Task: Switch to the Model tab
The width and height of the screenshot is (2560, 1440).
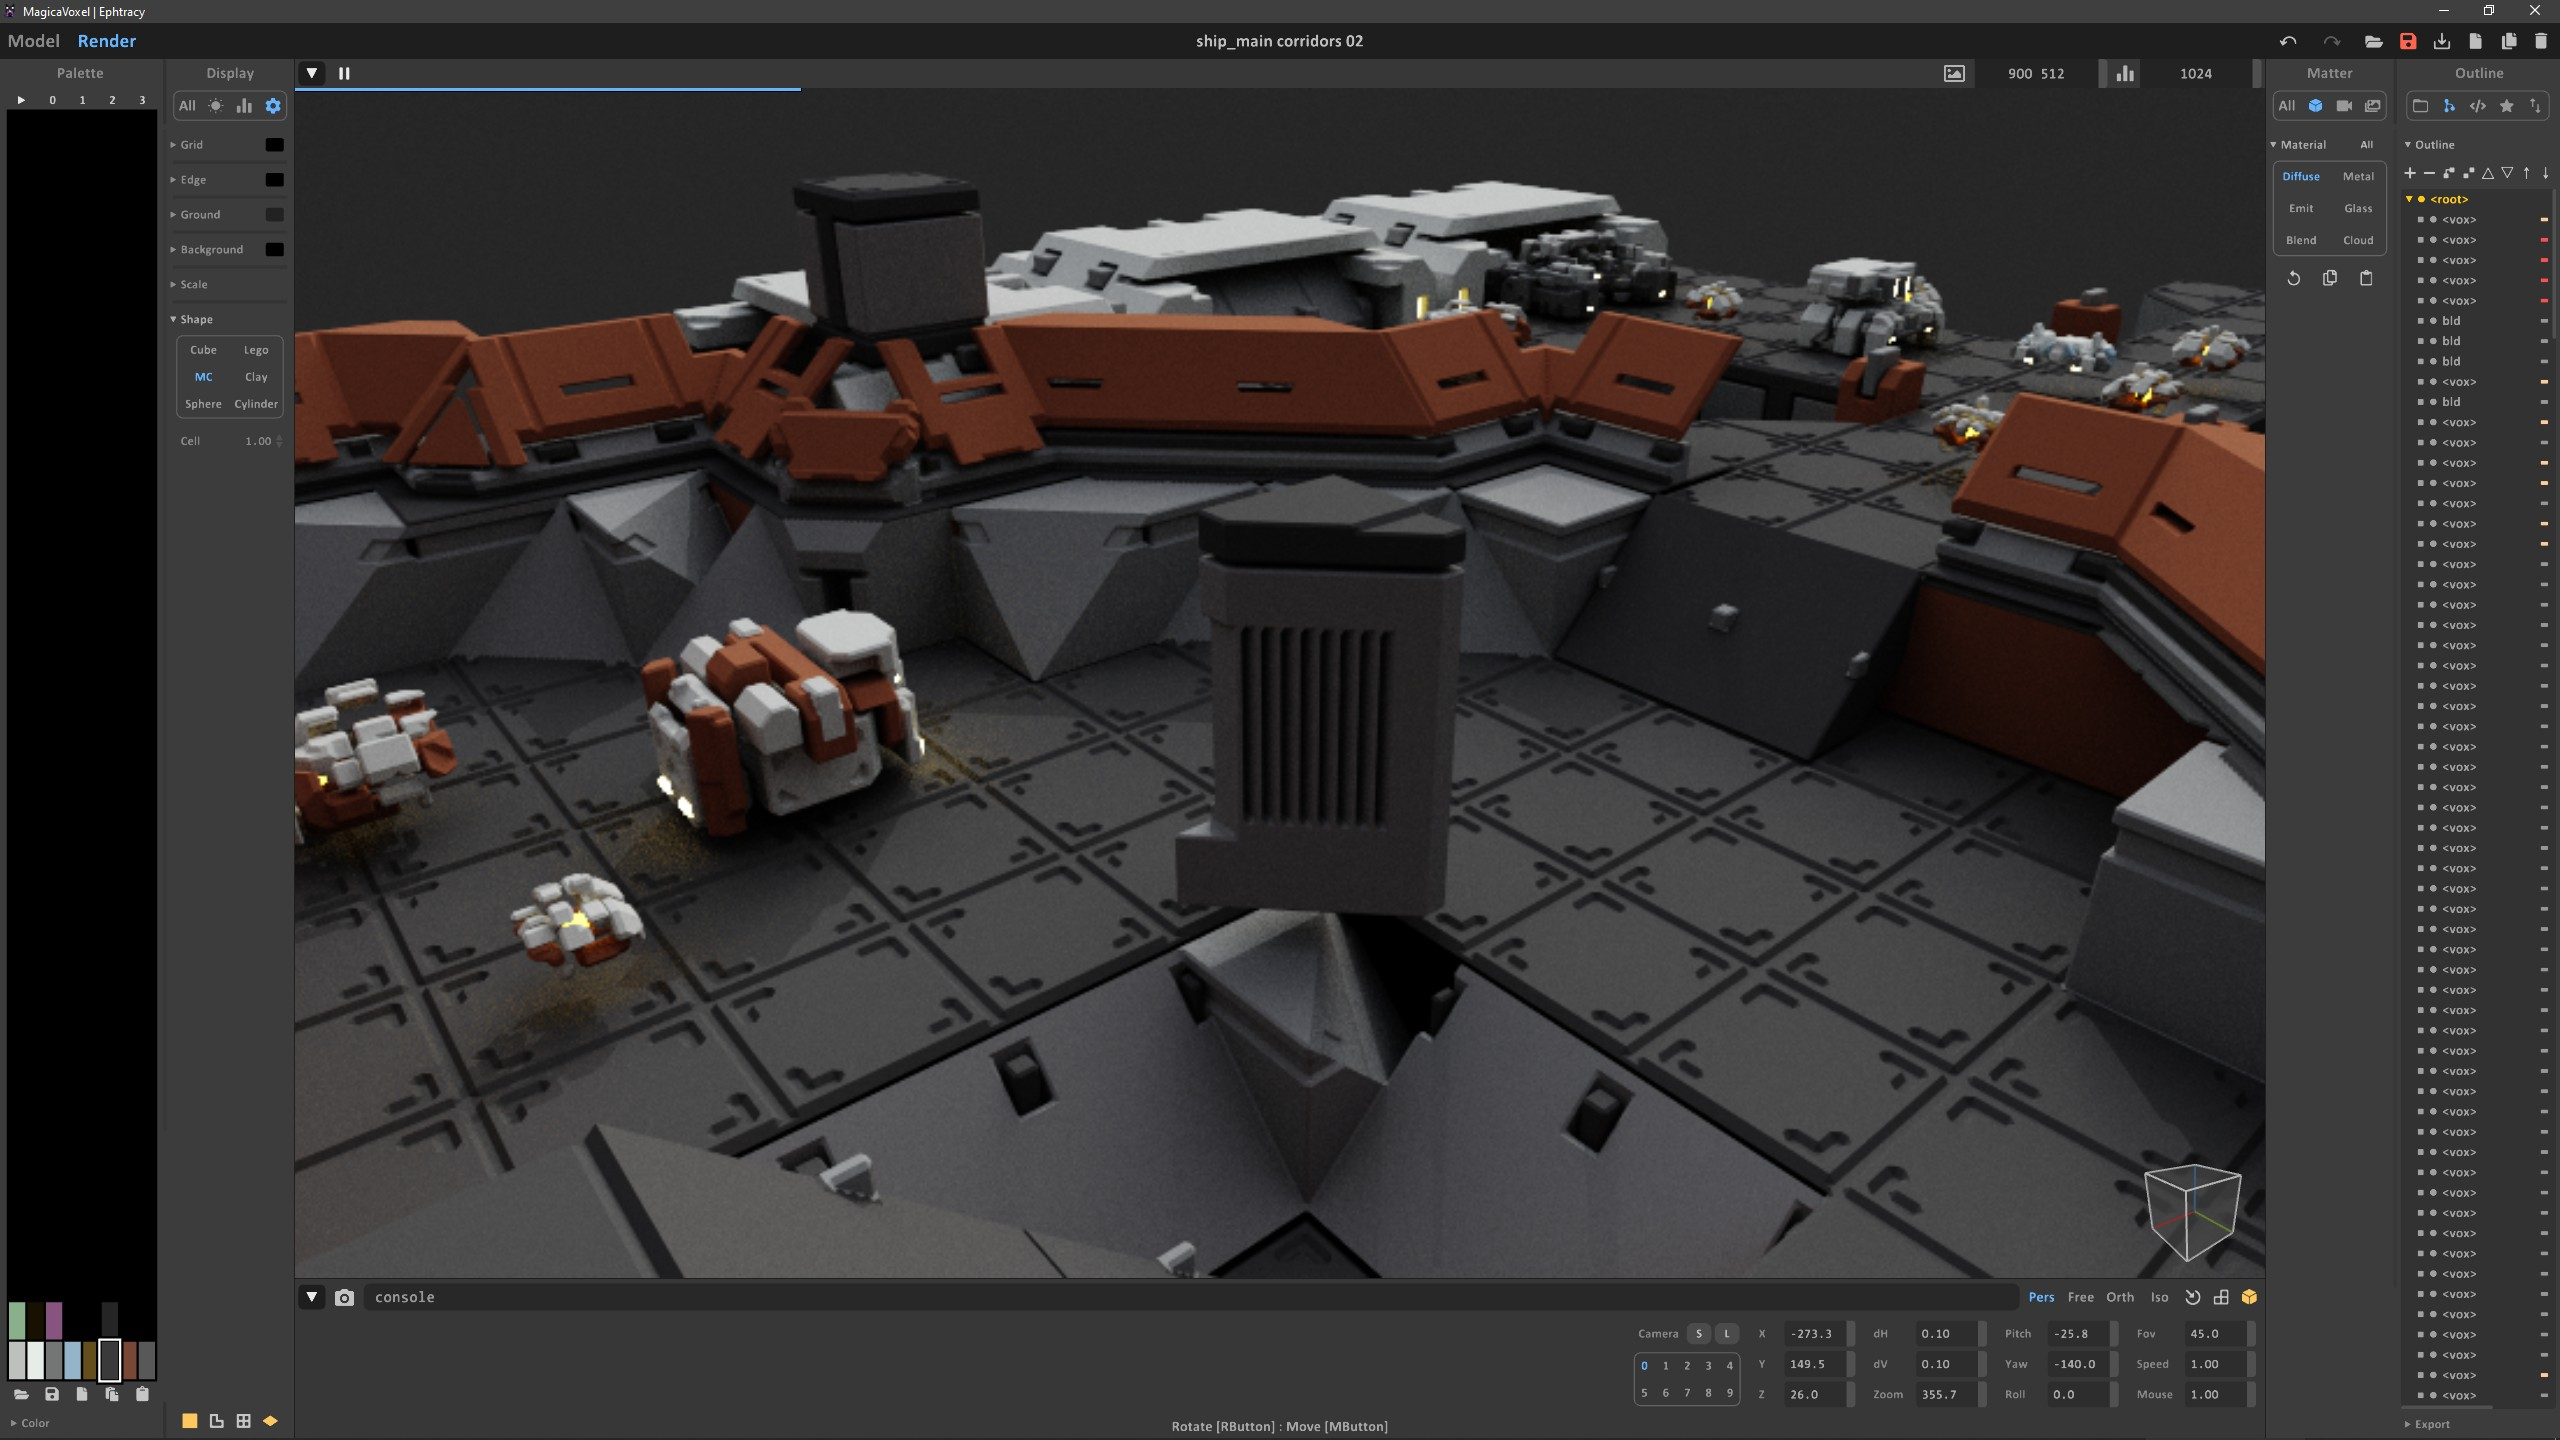Action: coord(34,41)
